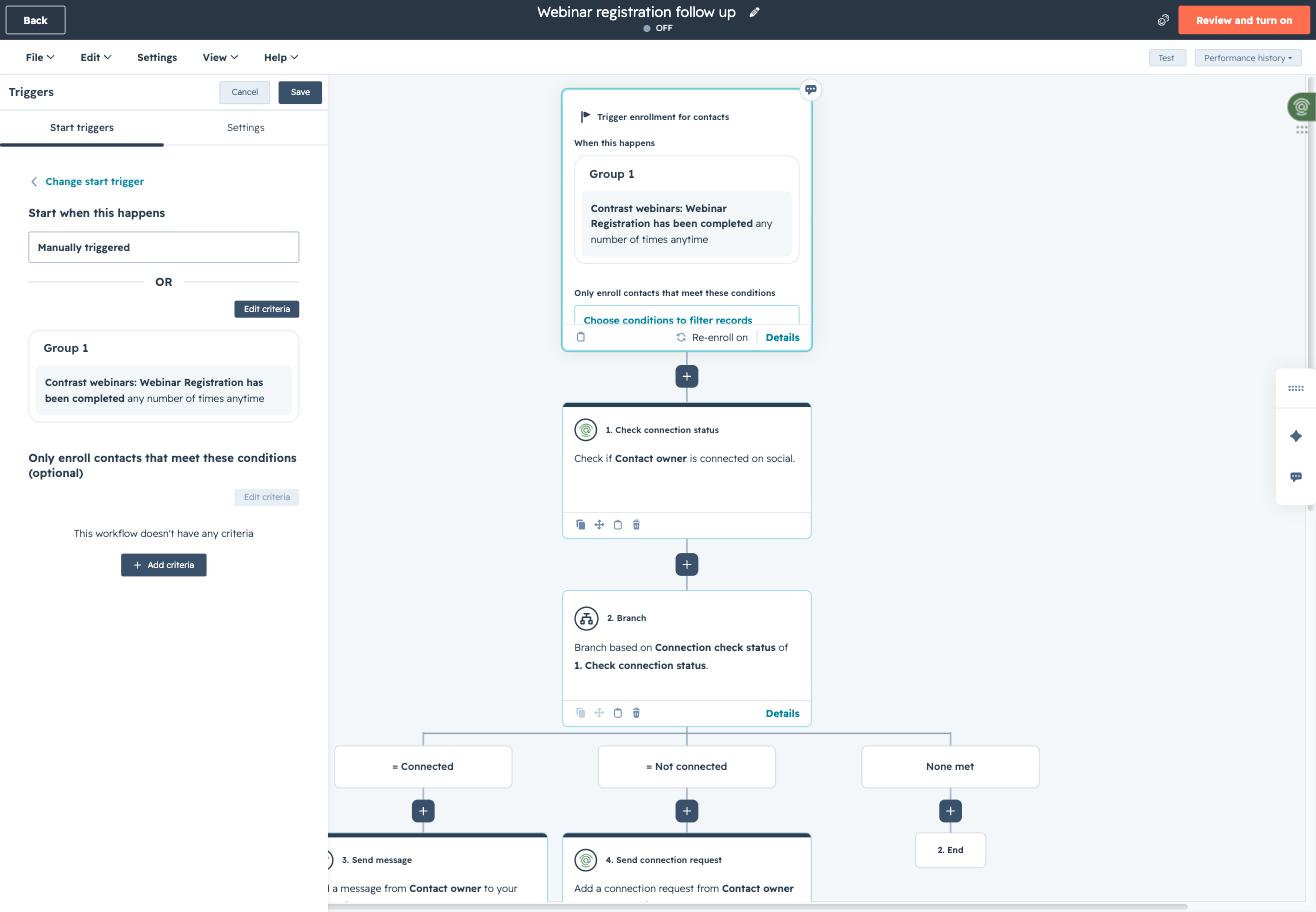The height and width of the screenshot is (912, 1316).
Task: Add a step under None met branch
Action: pyautogui.click(x=950, y=811)
